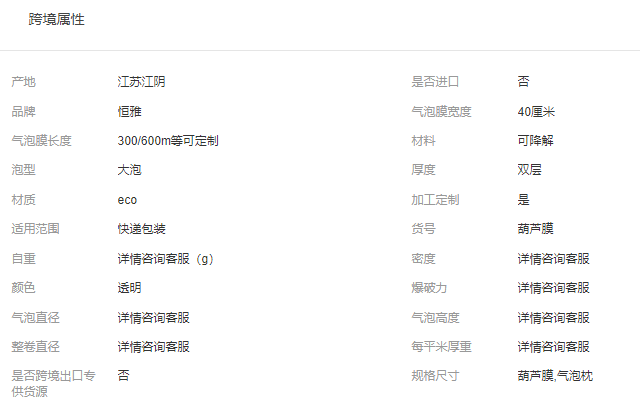Click the 气泡膜宽度 label
Viewport: 640px width, 409px height.
pyautogui.click(x=441, y=111)
